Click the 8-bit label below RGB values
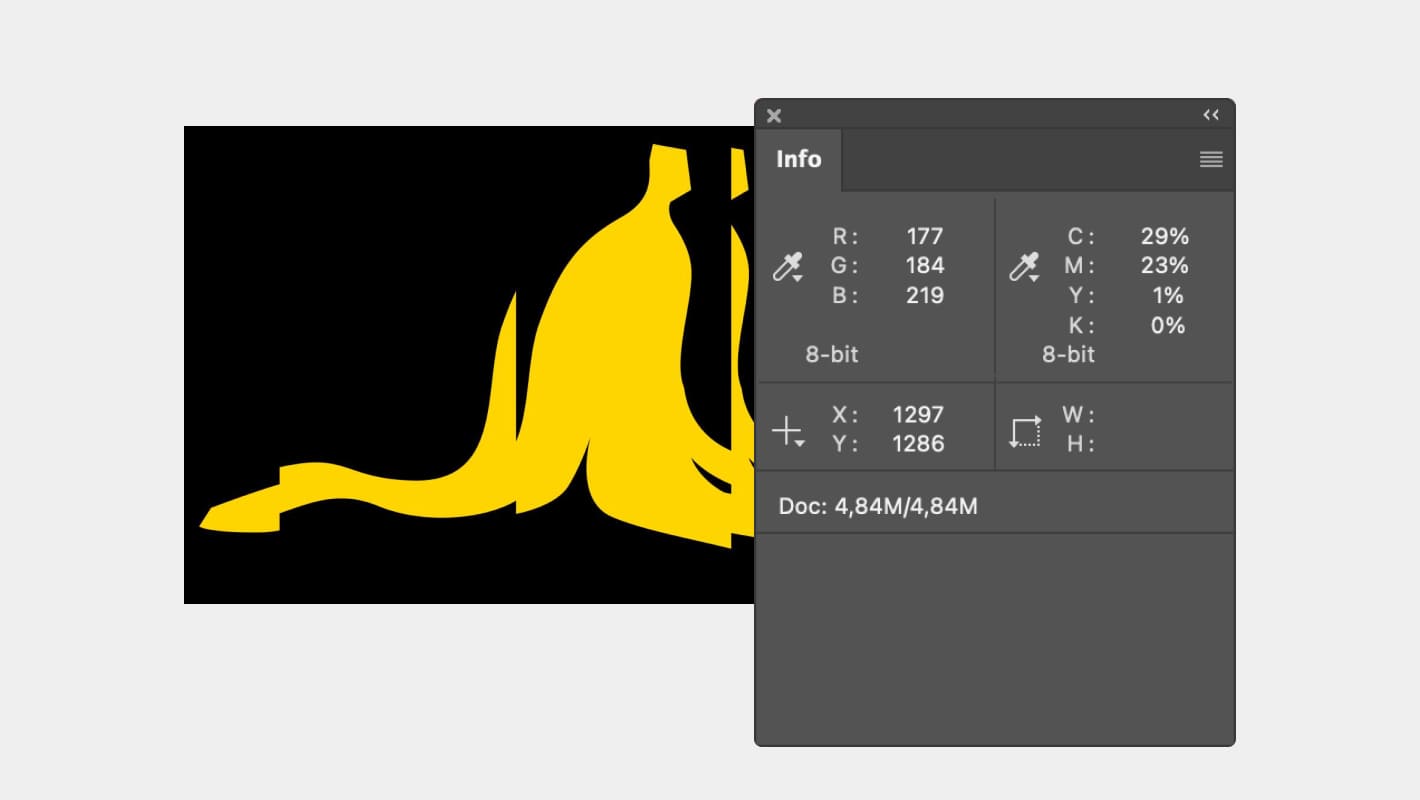The width and height of the screenshot is (1420, 800). point(832,354)
